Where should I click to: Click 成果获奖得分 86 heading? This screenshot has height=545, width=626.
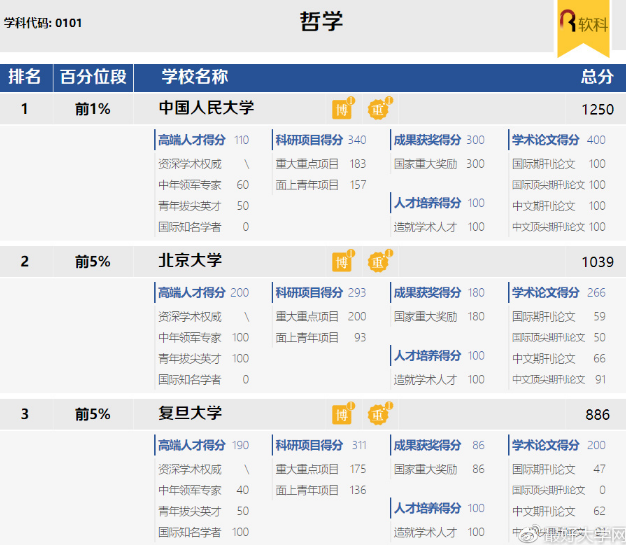(x=439, y=445)
